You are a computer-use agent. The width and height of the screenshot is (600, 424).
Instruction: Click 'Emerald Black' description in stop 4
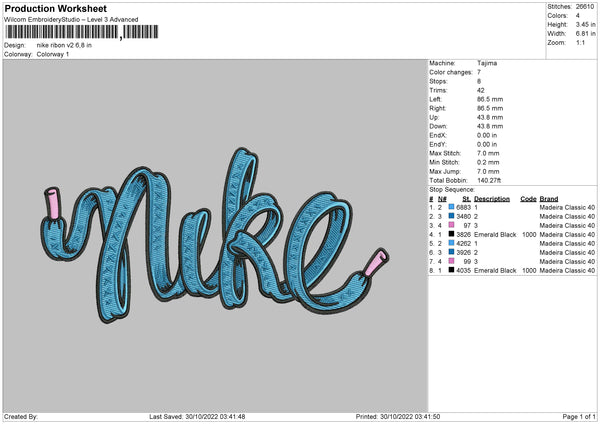[495, 235]
